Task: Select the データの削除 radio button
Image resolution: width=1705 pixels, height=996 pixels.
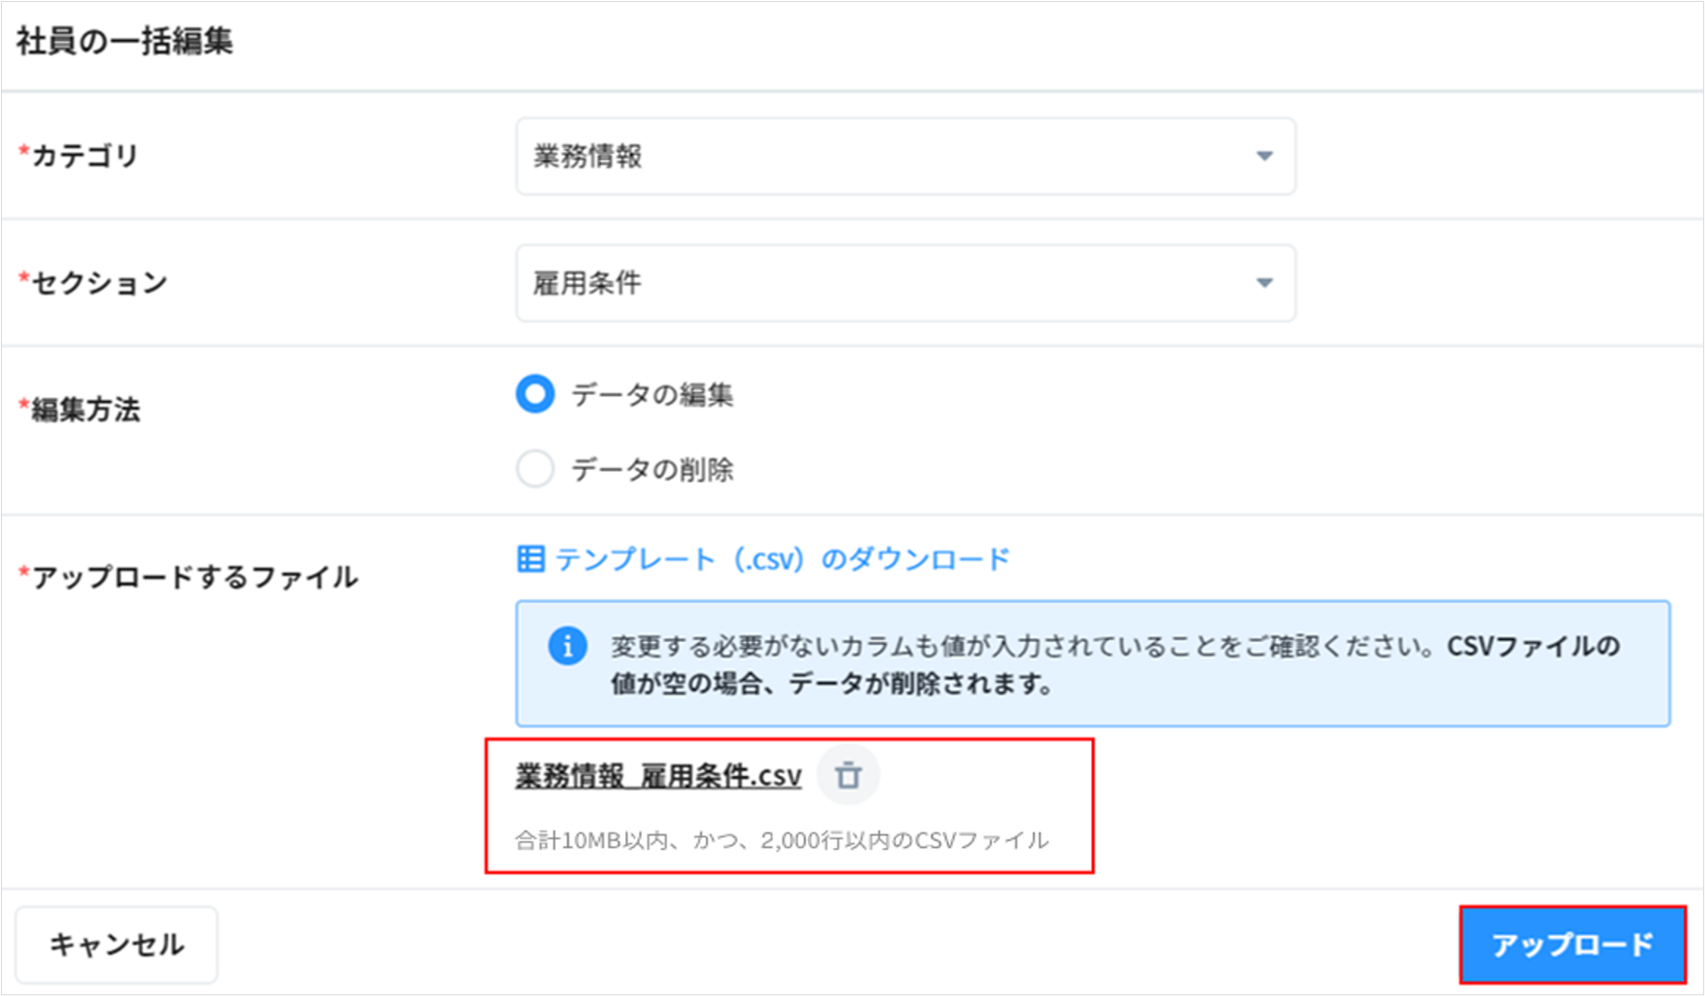Action: click(x=535, y=468)
